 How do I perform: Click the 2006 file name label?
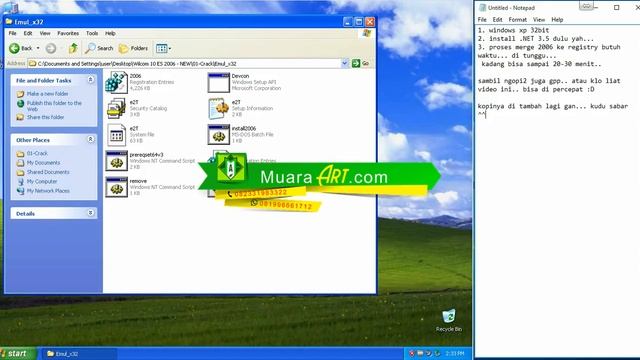click(x=135, y=76)
